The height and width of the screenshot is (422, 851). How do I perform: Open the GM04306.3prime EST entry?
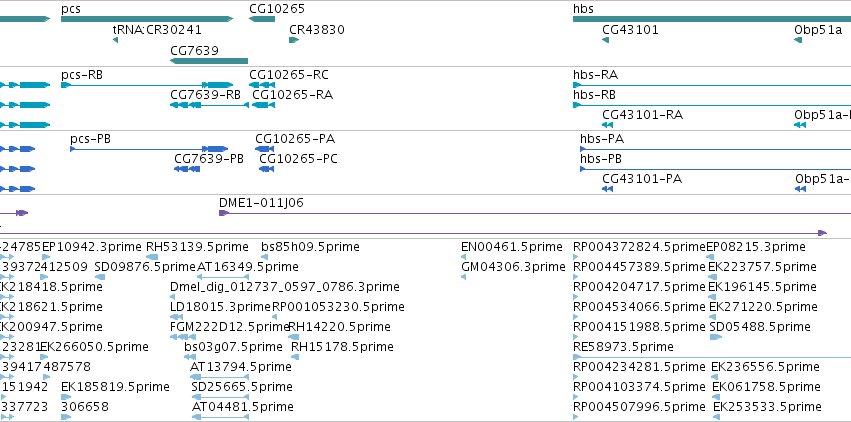click(511, 267)
